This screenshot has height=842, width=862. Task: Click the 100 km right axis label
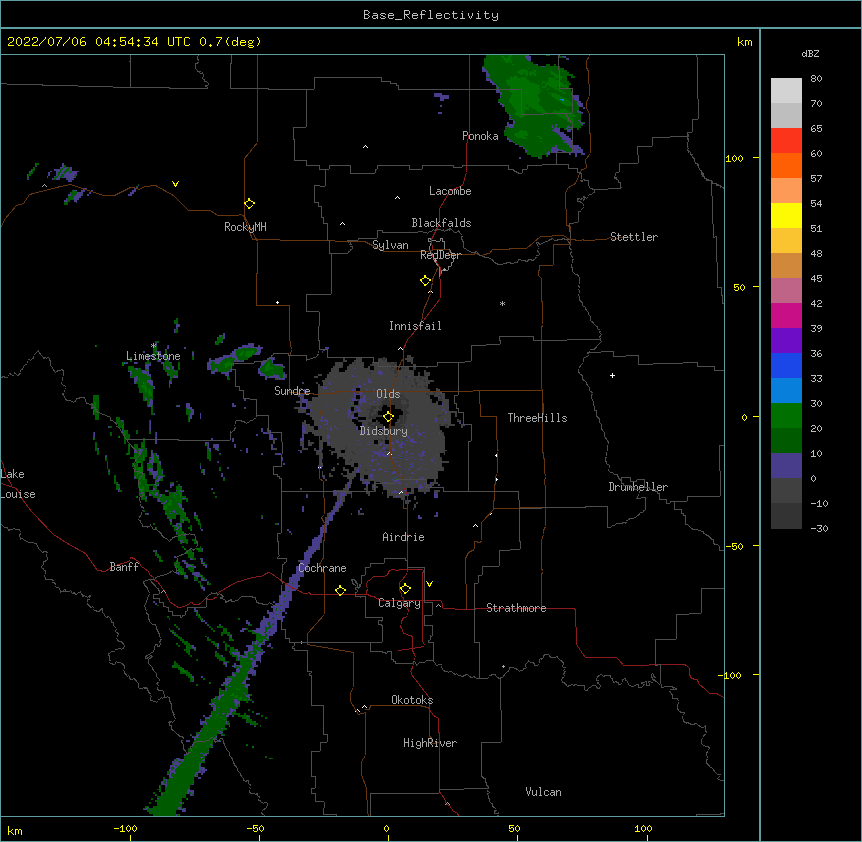[x=734, y=158]
